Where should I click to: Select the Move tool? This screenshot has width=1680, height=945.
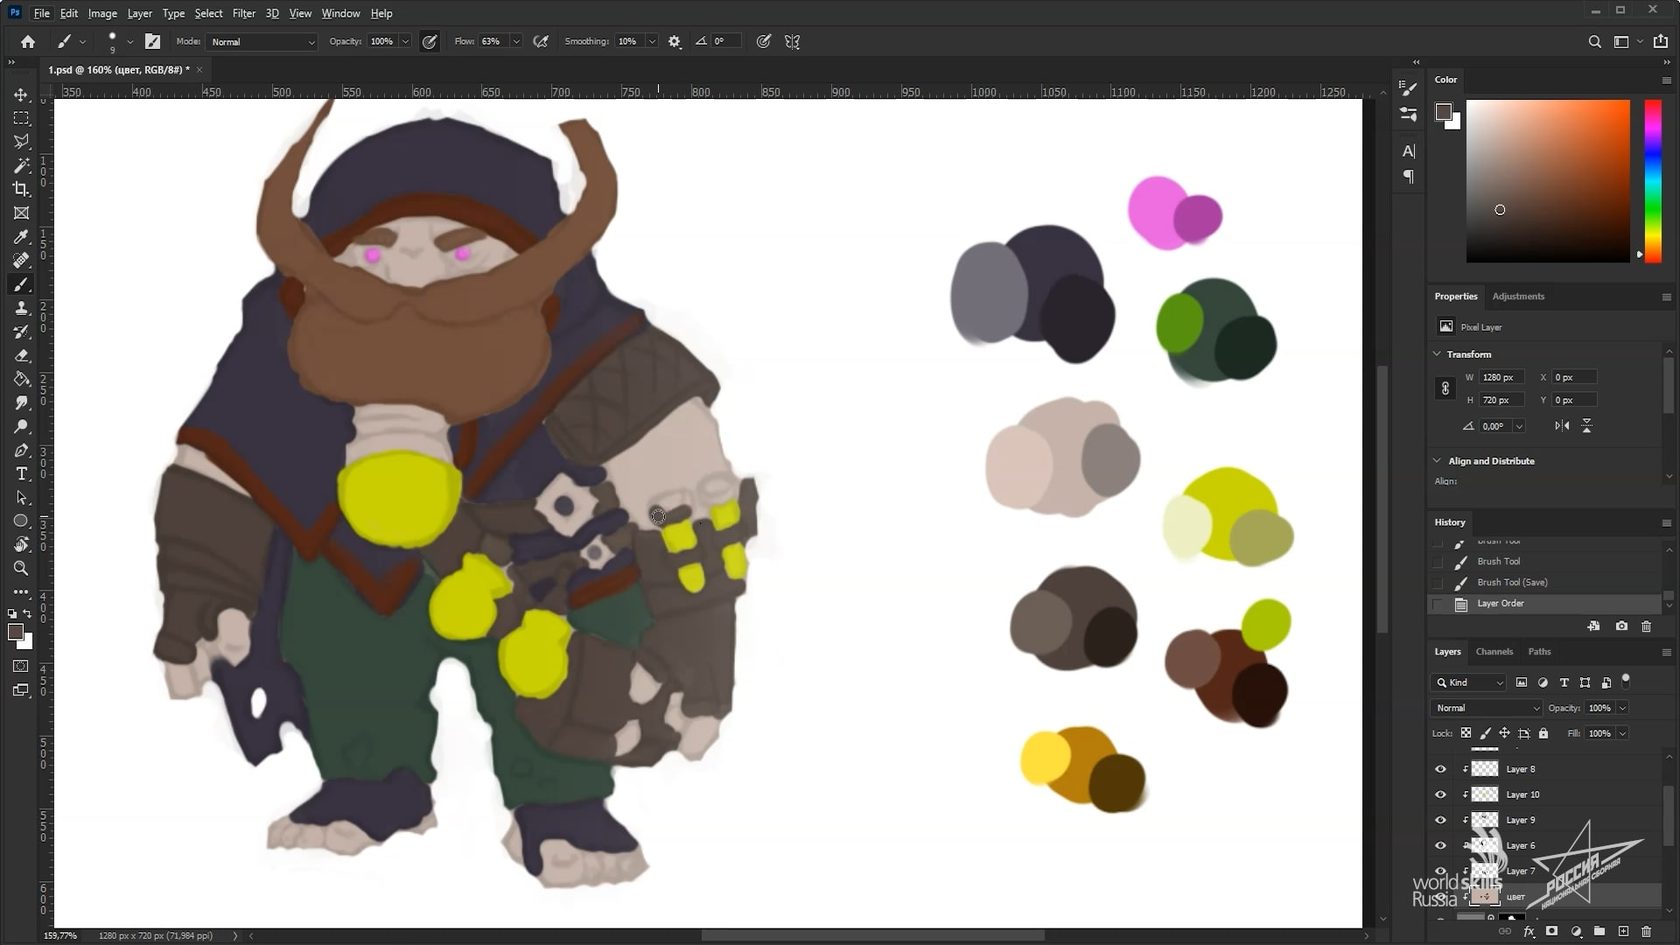21,94
